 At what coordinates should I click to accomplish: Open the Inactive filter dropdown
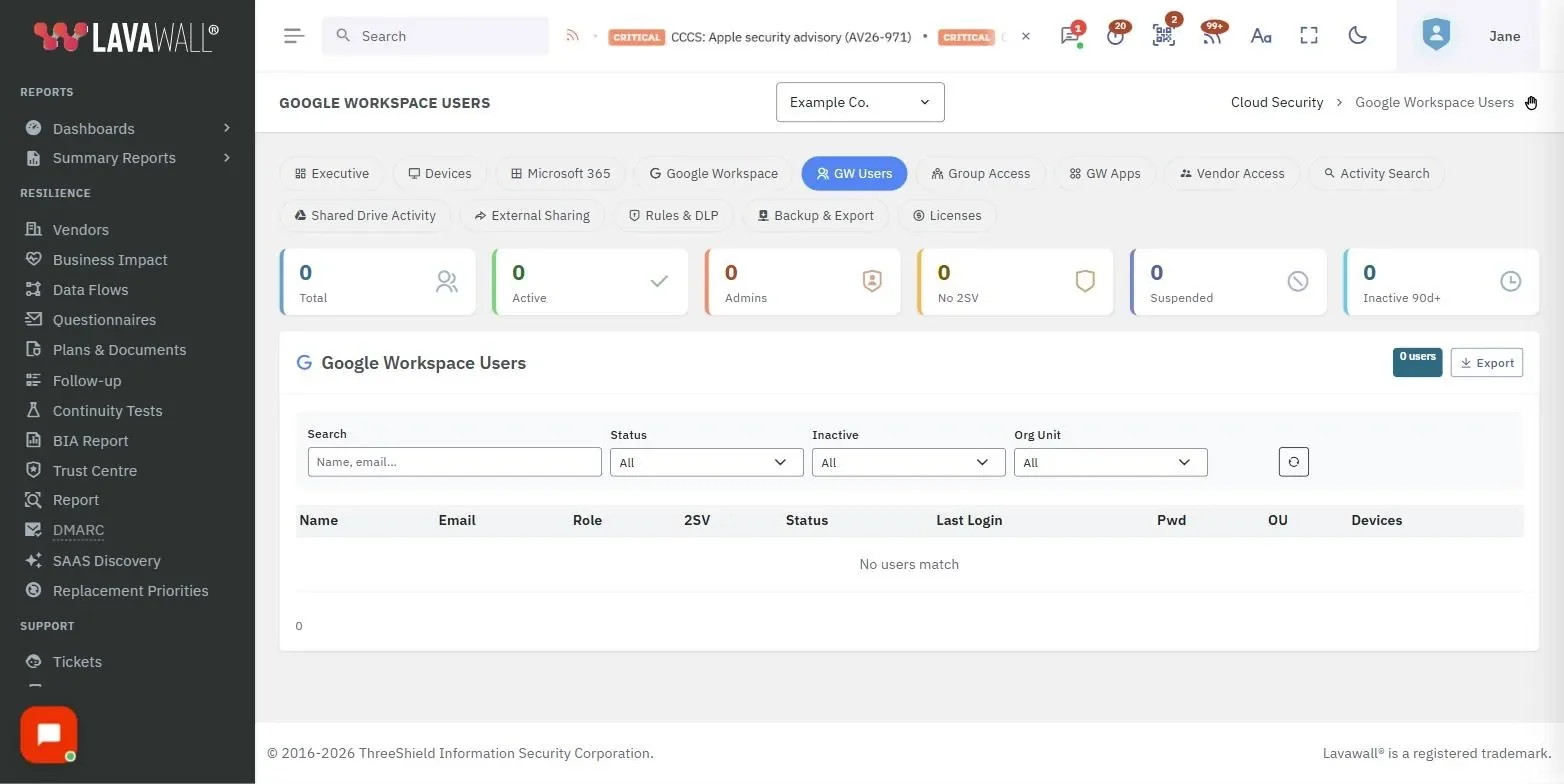(908, 462)
